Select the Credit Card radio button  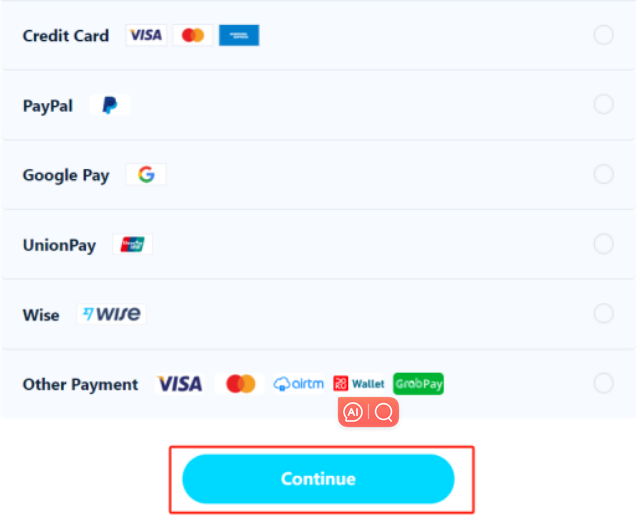coord(603,35)
